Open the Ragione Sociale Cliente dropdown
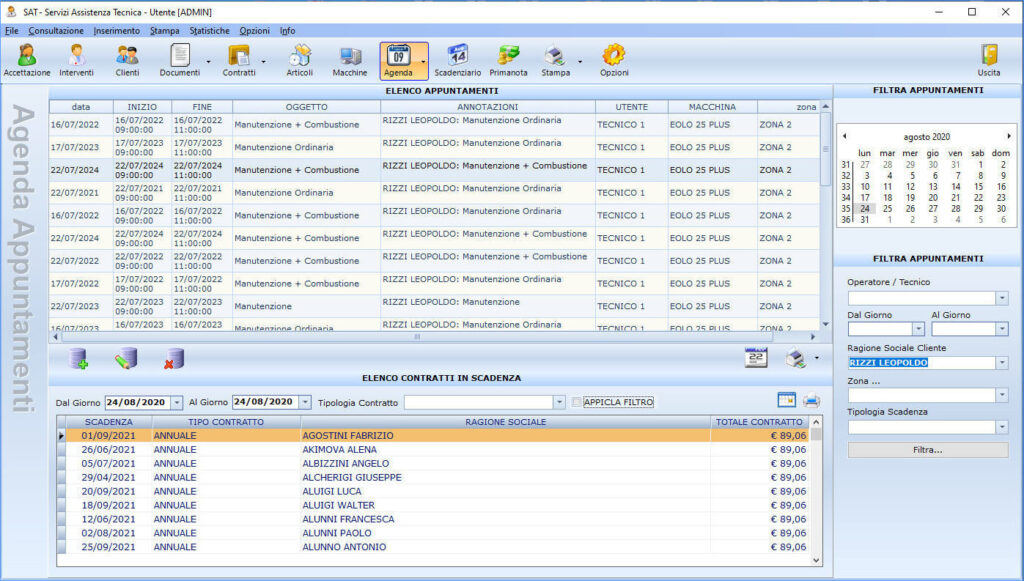 1002,362
